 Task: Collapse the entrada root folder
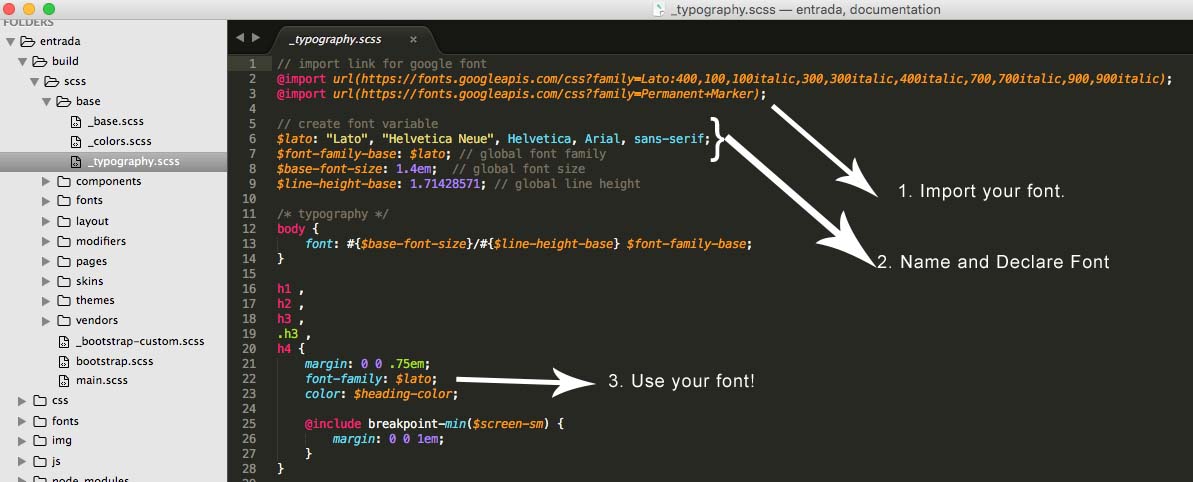[10, 42]
